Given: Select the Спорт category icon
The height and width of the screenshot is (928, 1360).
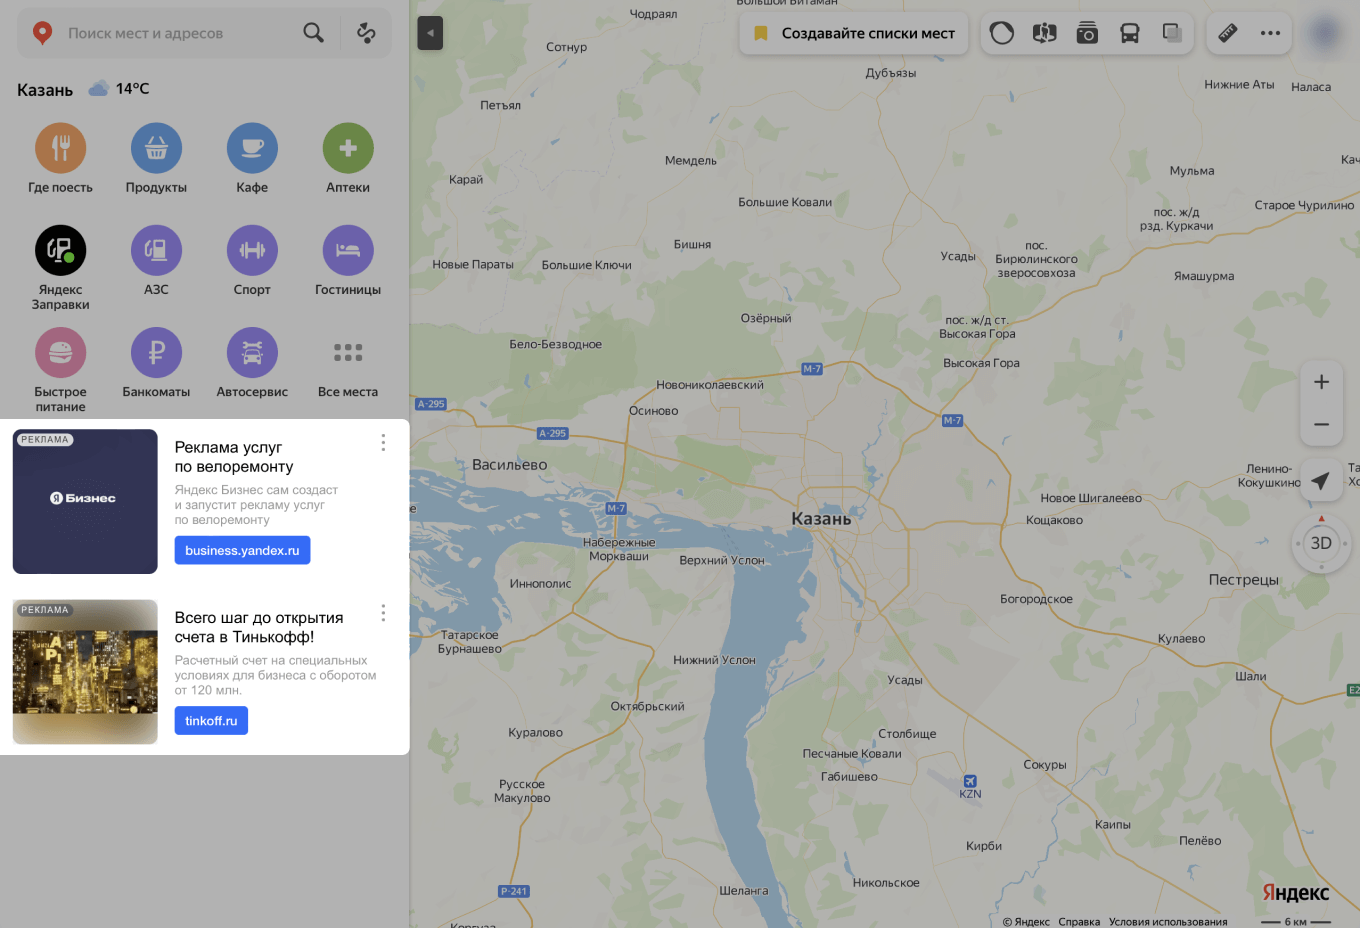Looking at the screenshot, I should [252, 250].
